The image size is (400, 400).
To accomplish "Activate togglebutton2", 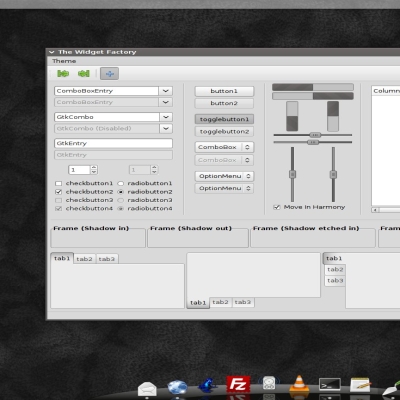I will point(224,131).
